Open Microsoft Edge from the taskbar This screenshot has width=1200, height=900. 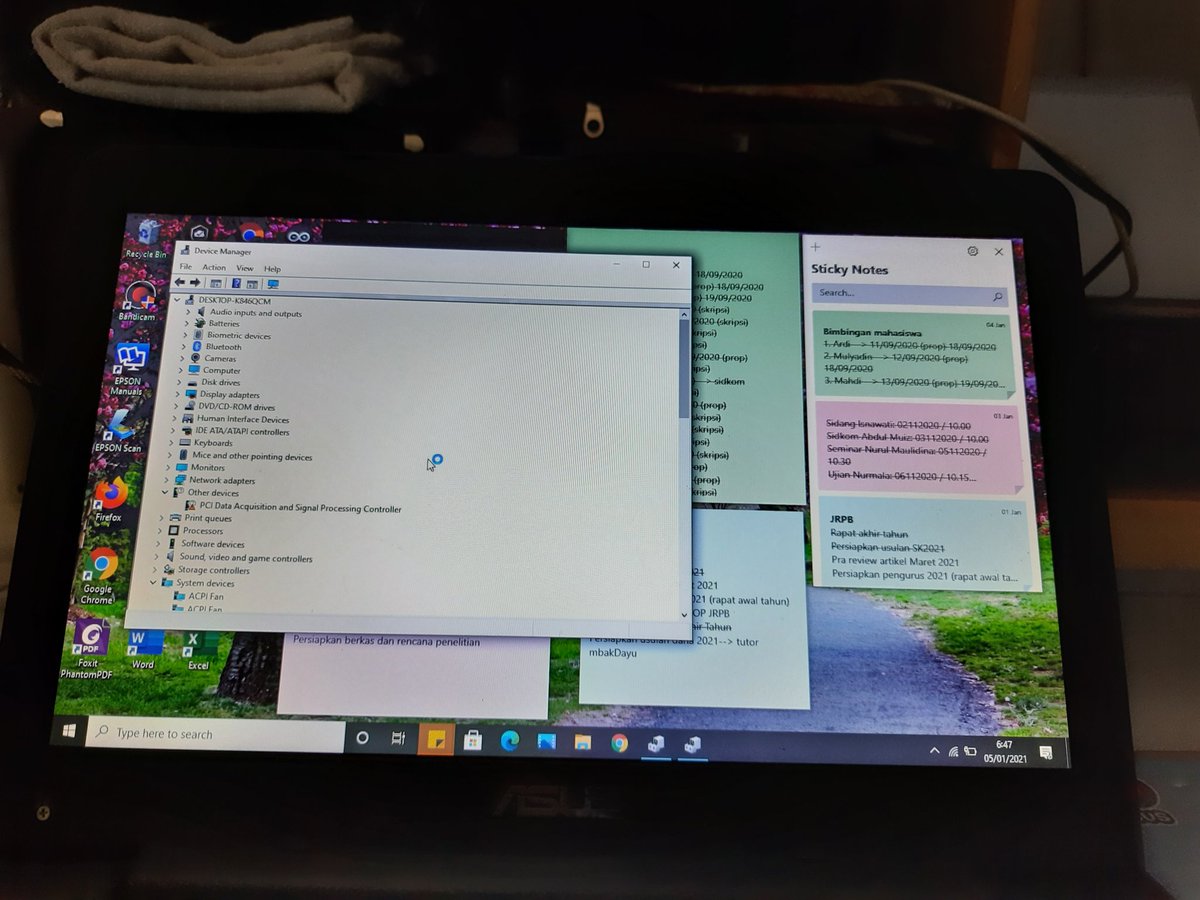pos(509,741)
